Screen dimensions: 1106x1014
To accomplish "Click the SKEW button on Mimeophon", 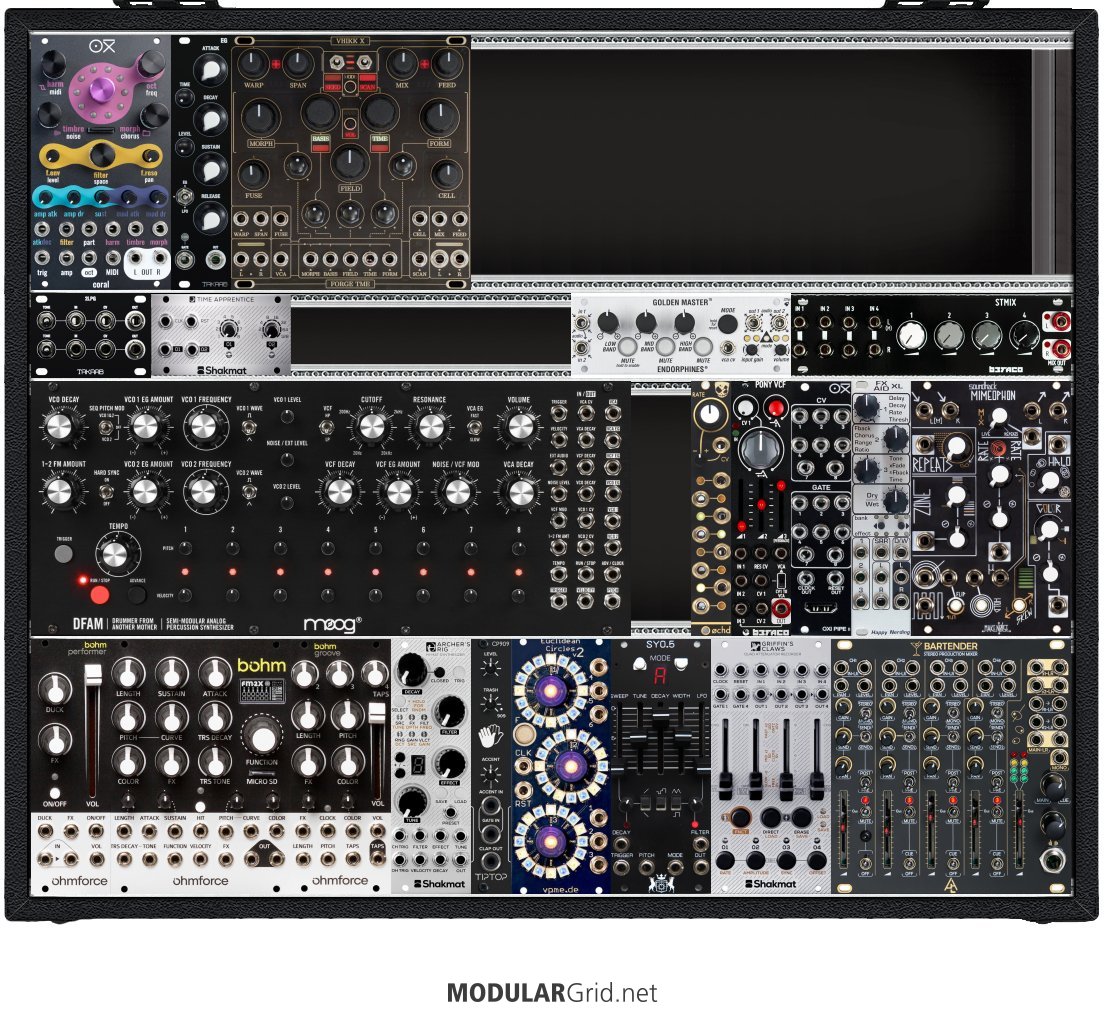I will tap(1019, 605).
